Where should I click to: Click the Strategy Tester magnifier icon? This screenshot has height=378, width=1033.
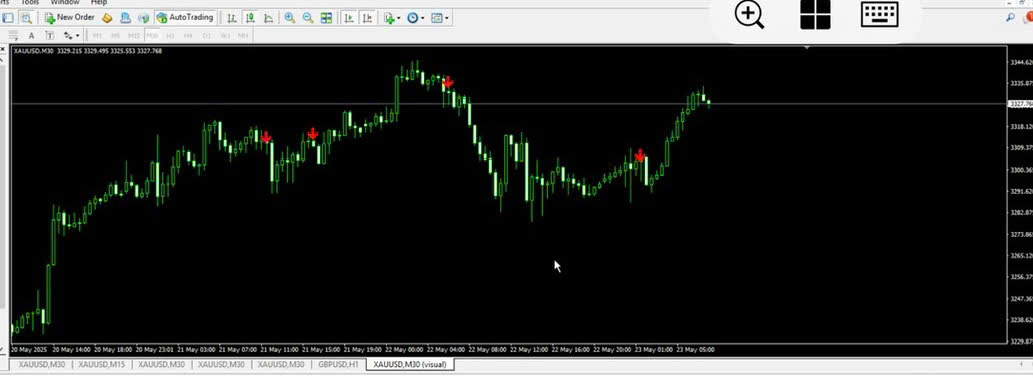click(26, 18)
